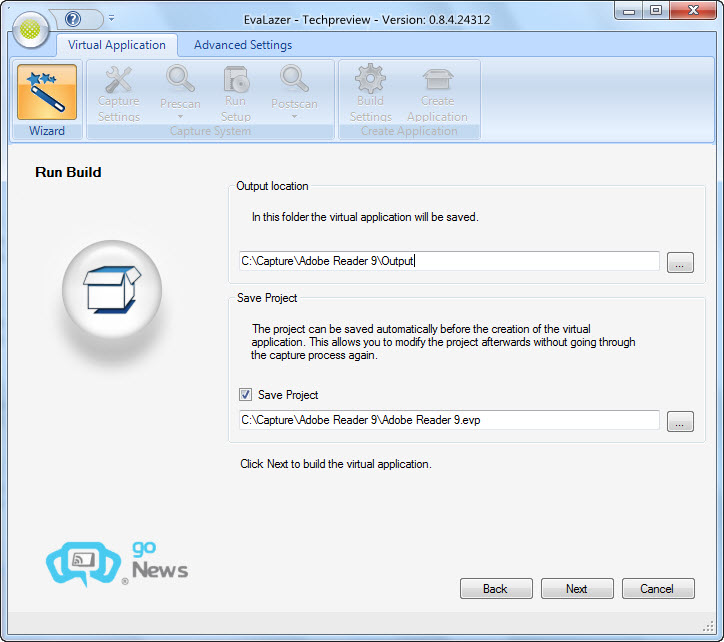Expand the quick access toolbar arrow

[111, 18]
